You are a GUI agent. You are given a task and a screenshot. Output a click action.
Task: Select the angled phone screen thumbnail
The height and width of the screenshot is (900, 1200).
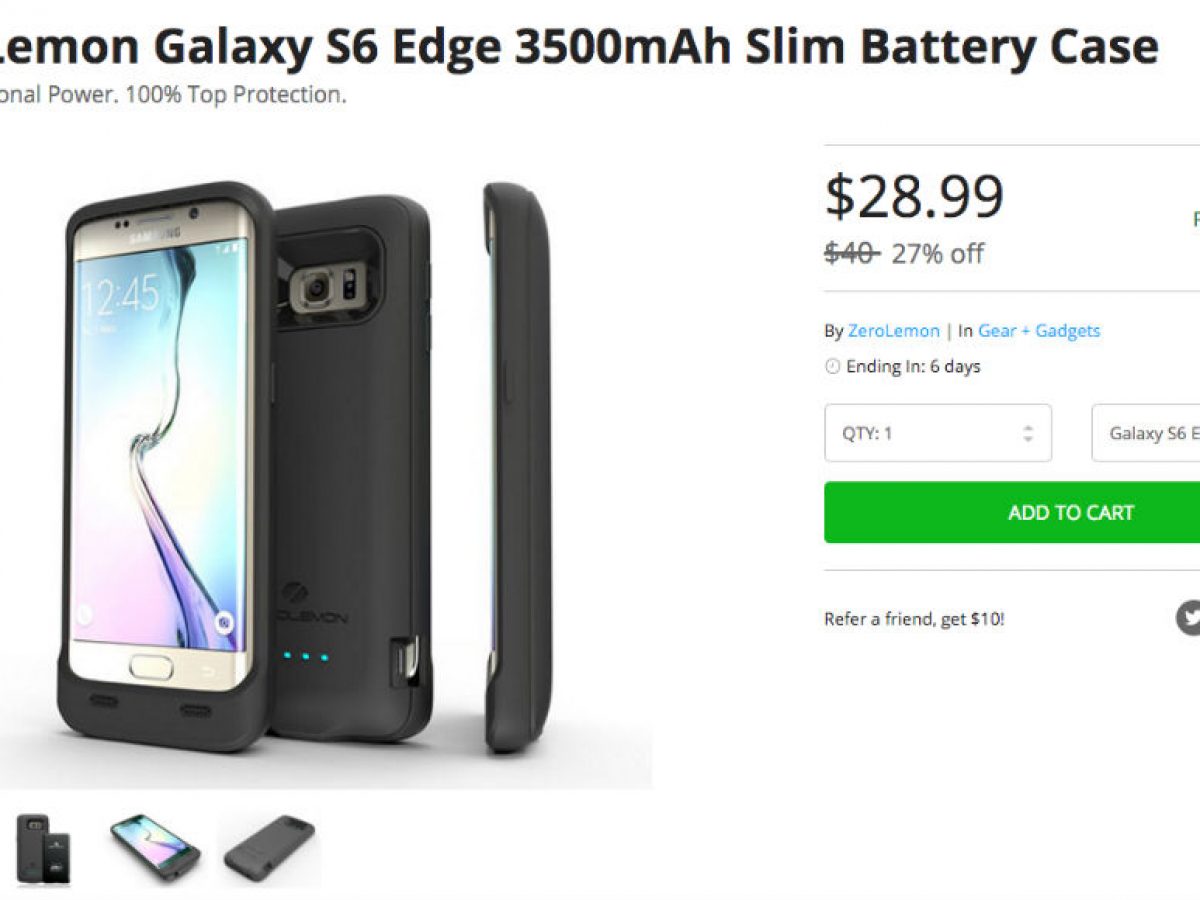[155, 849]
